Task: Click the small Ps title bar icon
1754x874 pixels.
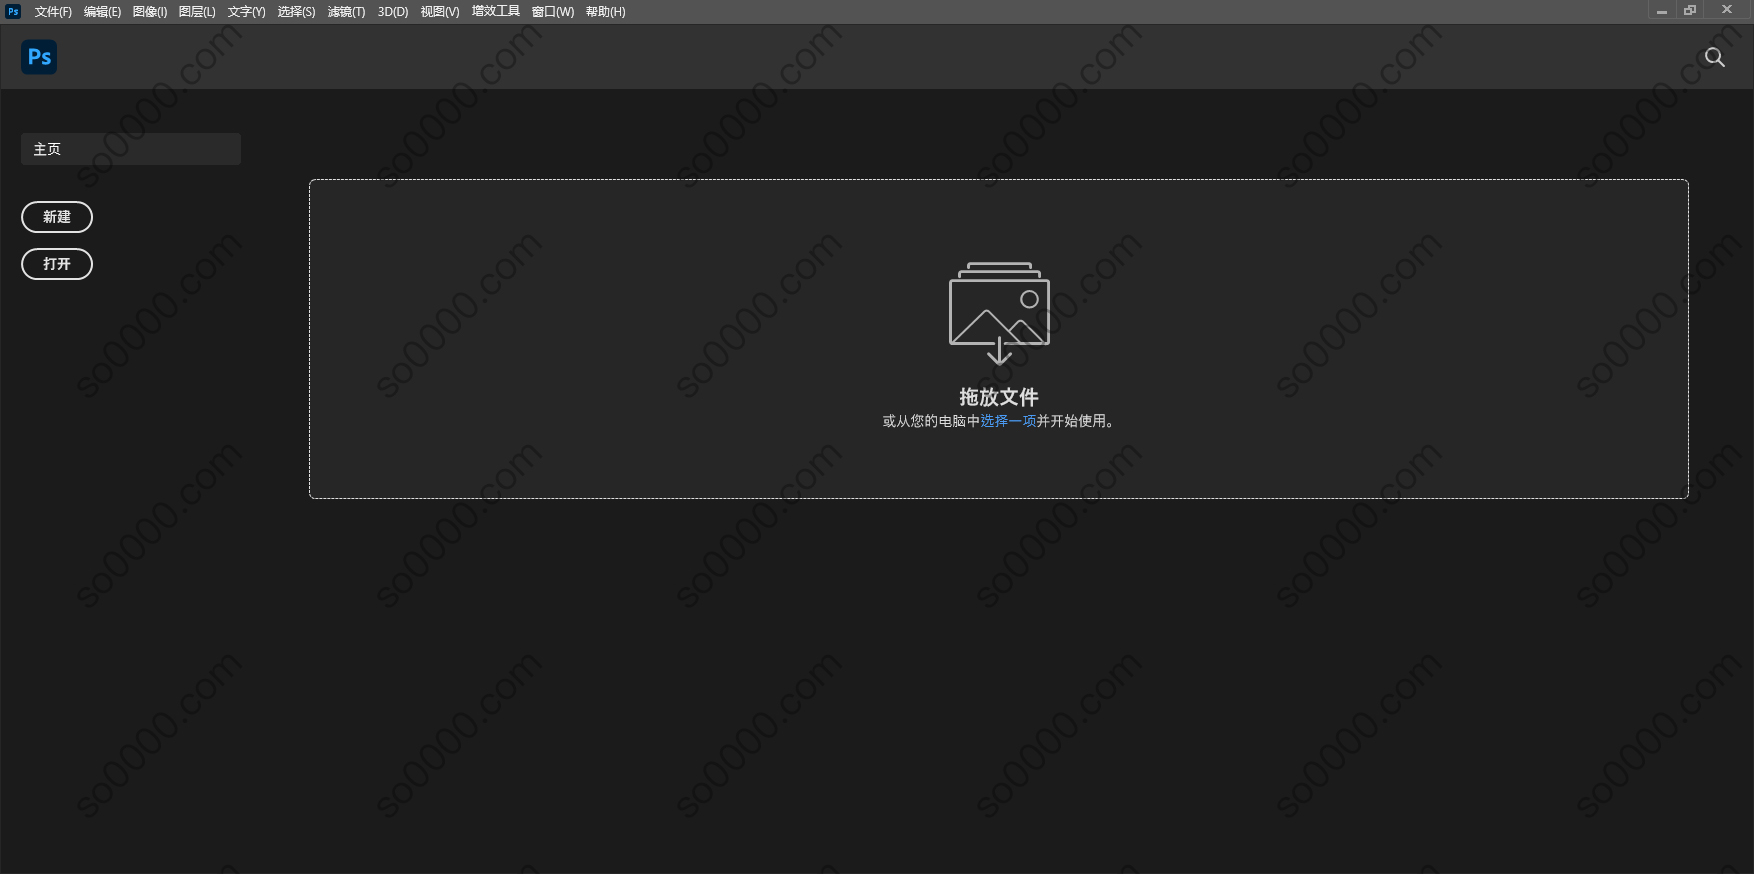Action: [13, 12]
